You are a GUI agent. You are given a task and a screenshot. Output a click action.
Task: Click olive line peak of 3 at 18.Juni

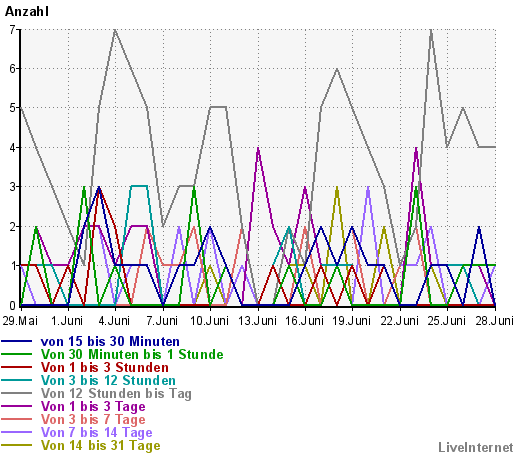tap(337, 187)
